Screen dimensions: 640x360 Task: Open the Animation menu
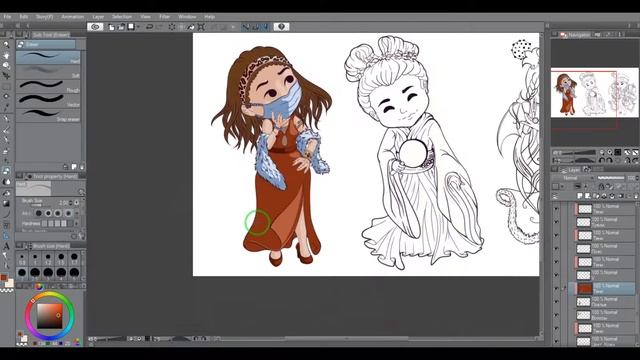pos(73,17)
